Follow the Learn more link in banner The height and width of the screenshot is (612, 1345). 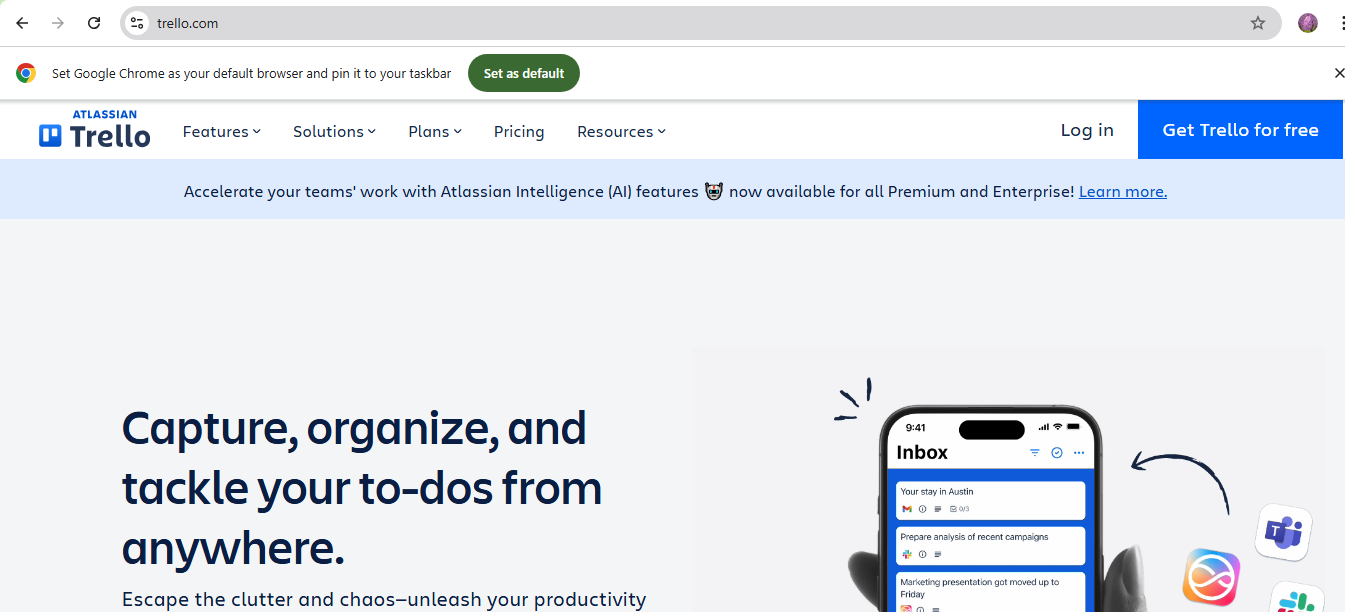[1123, 191]
